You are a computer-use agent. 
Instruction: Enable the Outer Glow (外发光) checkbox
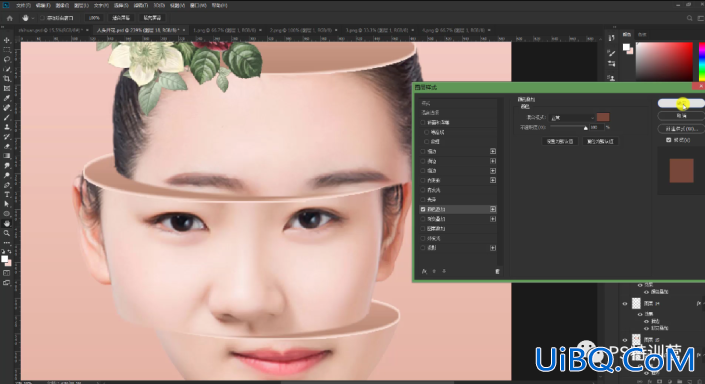(423, 238)
